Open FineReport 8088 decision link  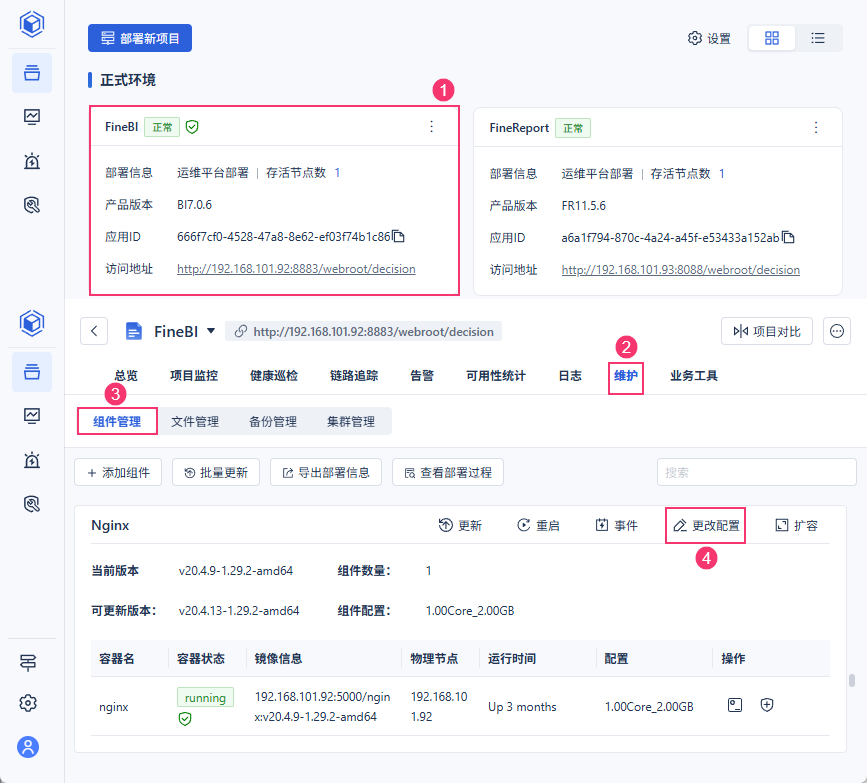tap(681, 270)
